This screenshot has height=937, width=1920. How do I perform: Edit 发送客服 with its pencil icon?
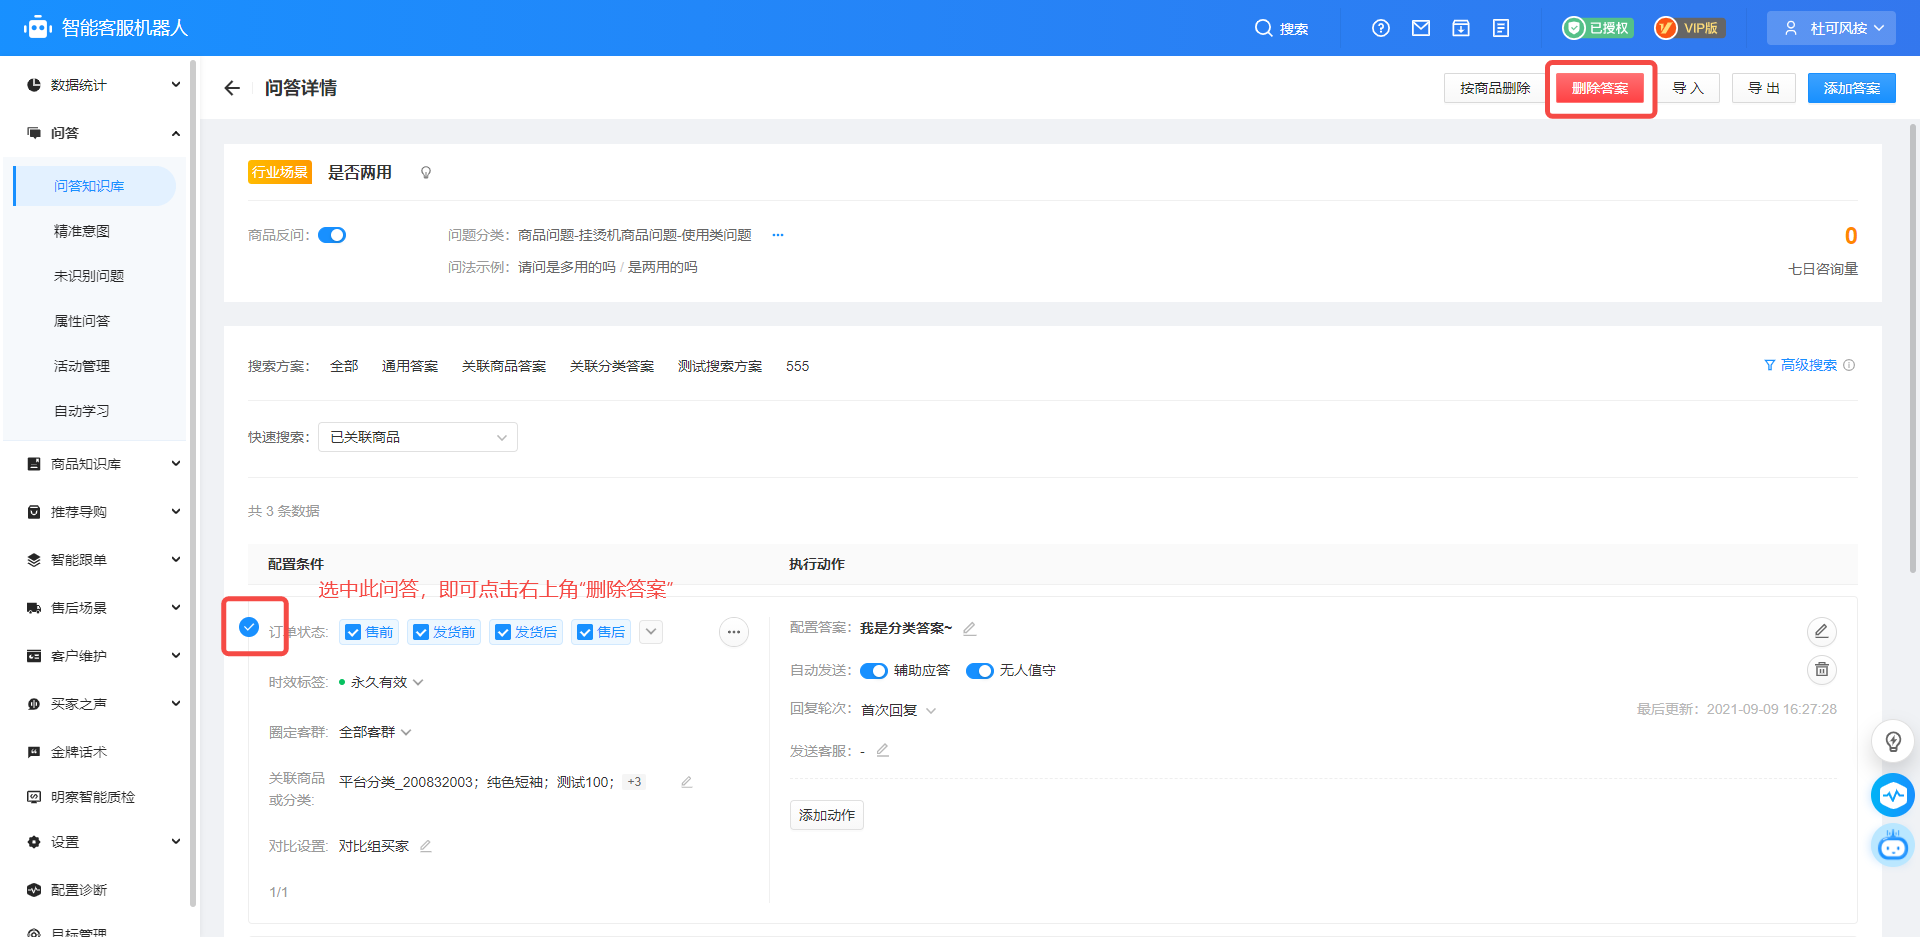click(882, 750)
